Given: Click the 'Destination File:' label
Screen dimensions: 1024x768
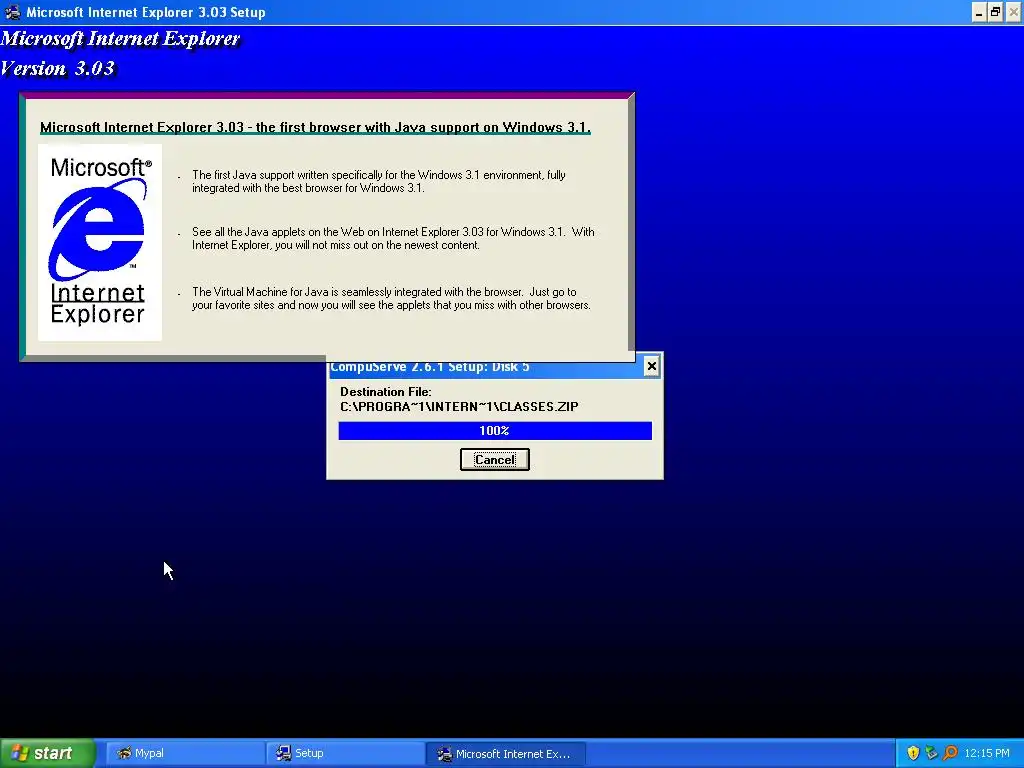Looking at the screenshot, I should click(x=385, y=392).
